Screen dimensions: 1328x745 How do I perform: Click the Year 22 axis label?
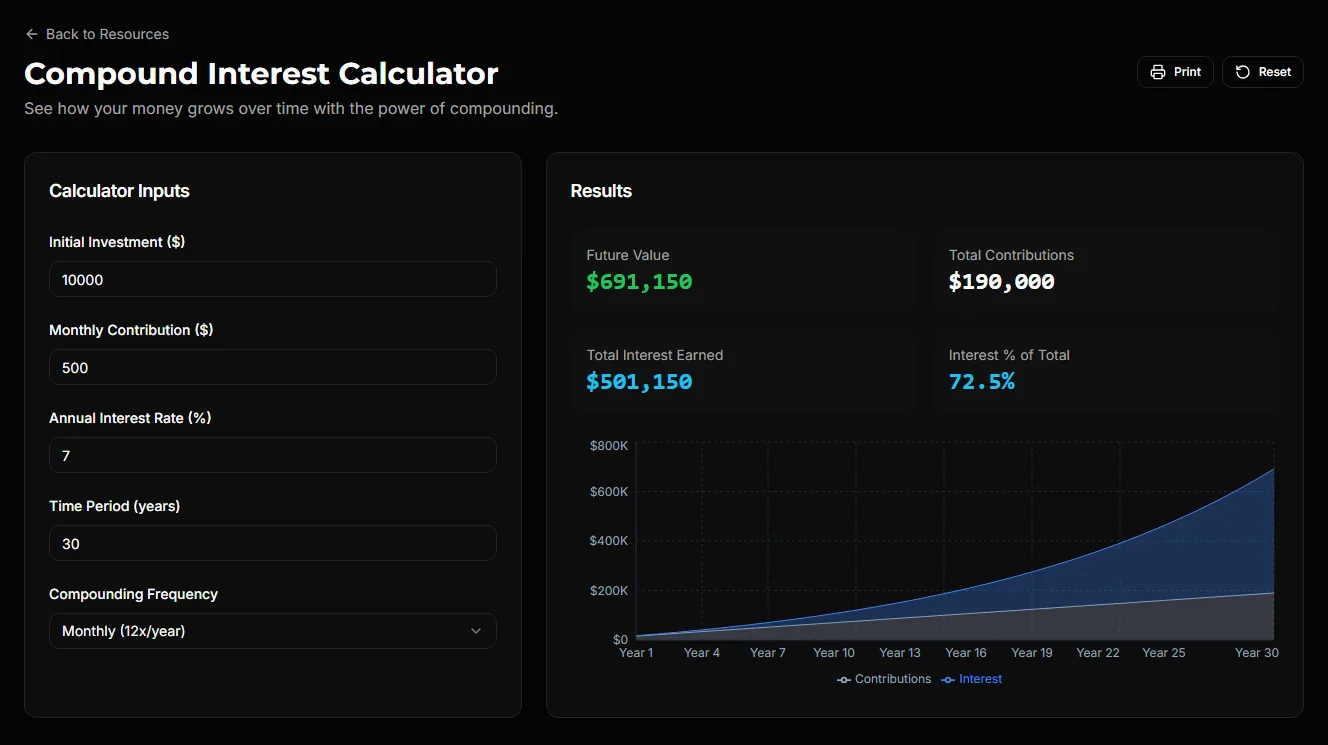pos(1098,653)
